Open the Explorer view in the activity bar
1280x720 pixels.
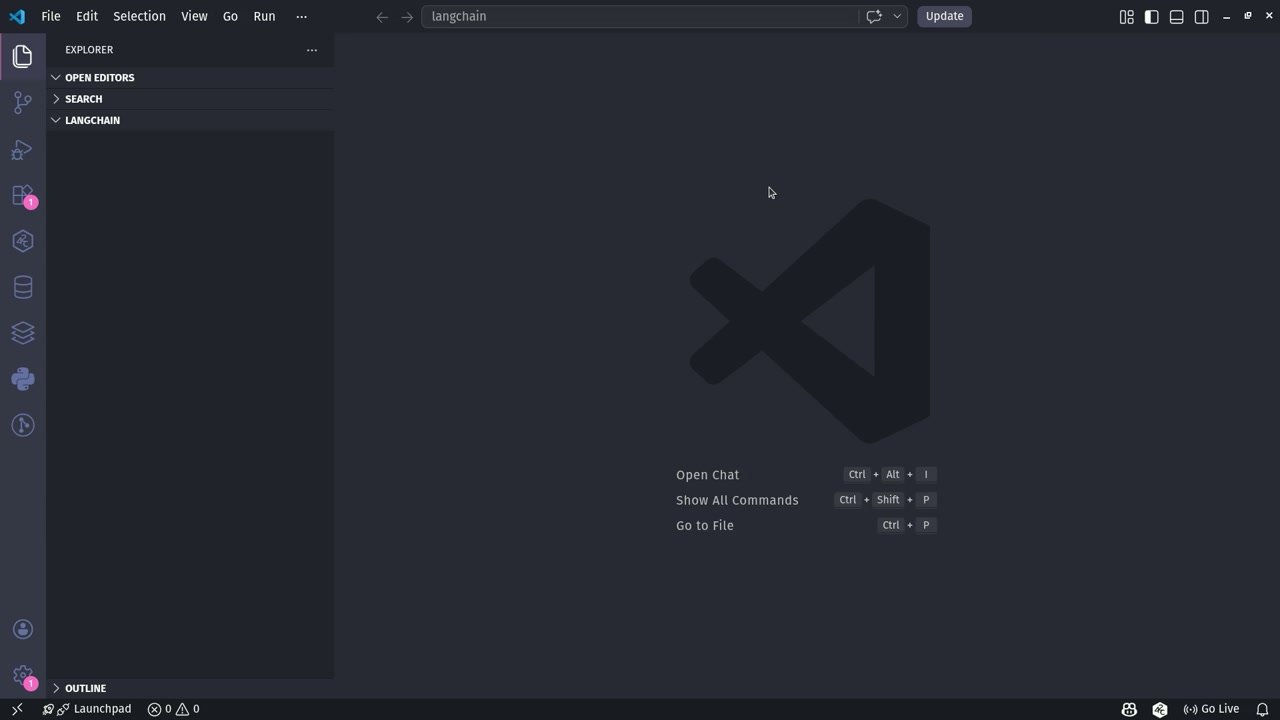[x=22, y=56]
